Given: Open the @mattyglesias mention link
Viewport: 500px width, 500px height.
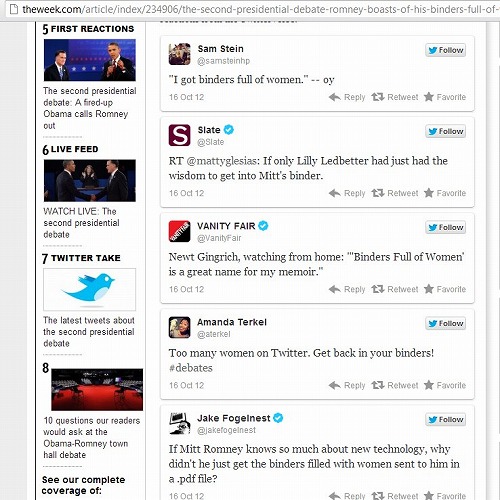Looking at the screenshot, I should coord(223,161).
